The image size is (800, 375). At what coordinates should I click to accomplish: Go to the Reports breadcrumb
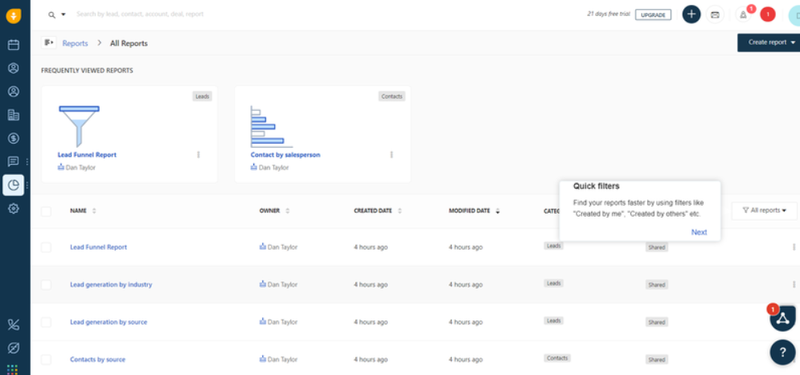pos(75,43)
